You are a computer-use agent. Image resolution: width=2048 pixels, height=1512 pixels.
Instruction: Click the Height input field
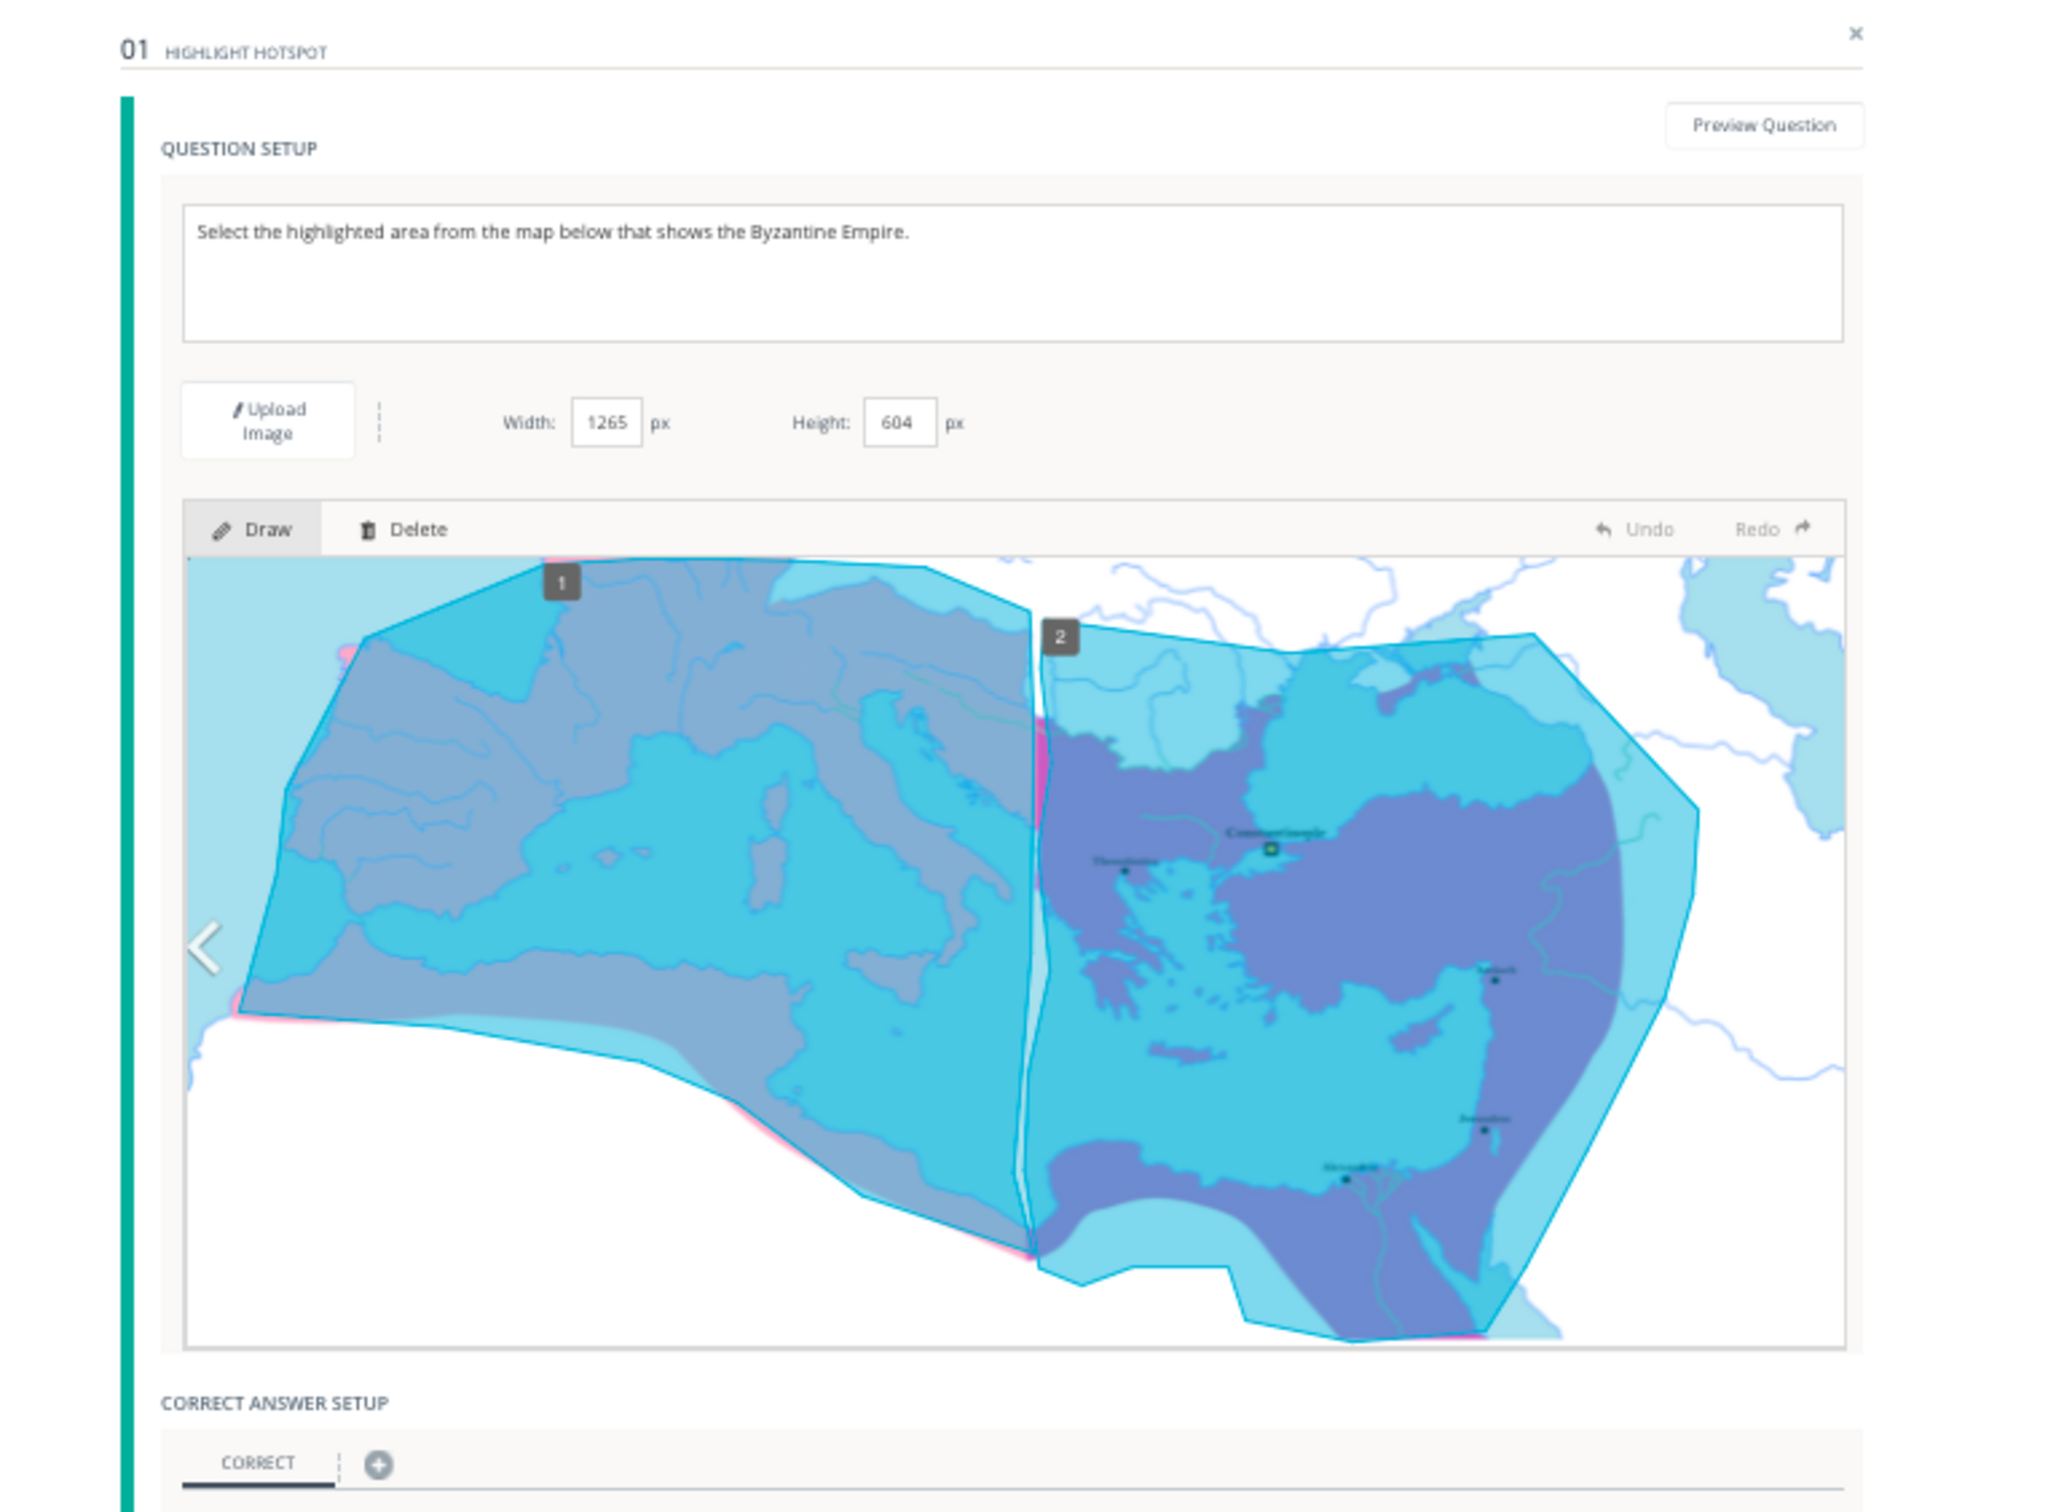(x=899, y=422)
